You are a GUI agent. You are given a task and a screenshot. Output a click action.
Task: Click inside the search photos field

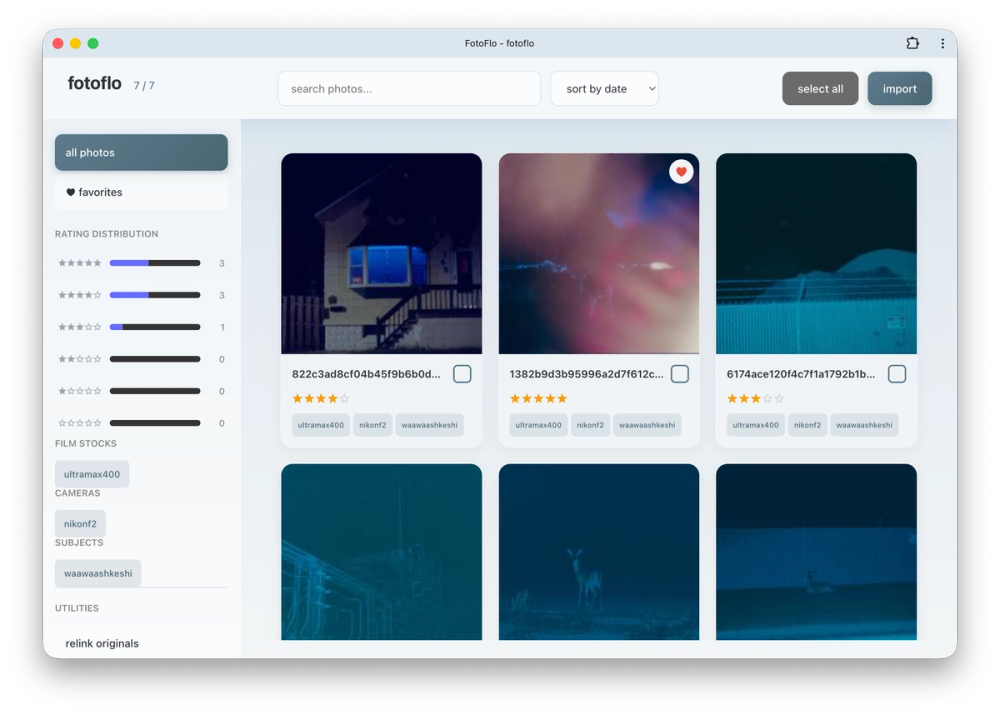(409, 88)
